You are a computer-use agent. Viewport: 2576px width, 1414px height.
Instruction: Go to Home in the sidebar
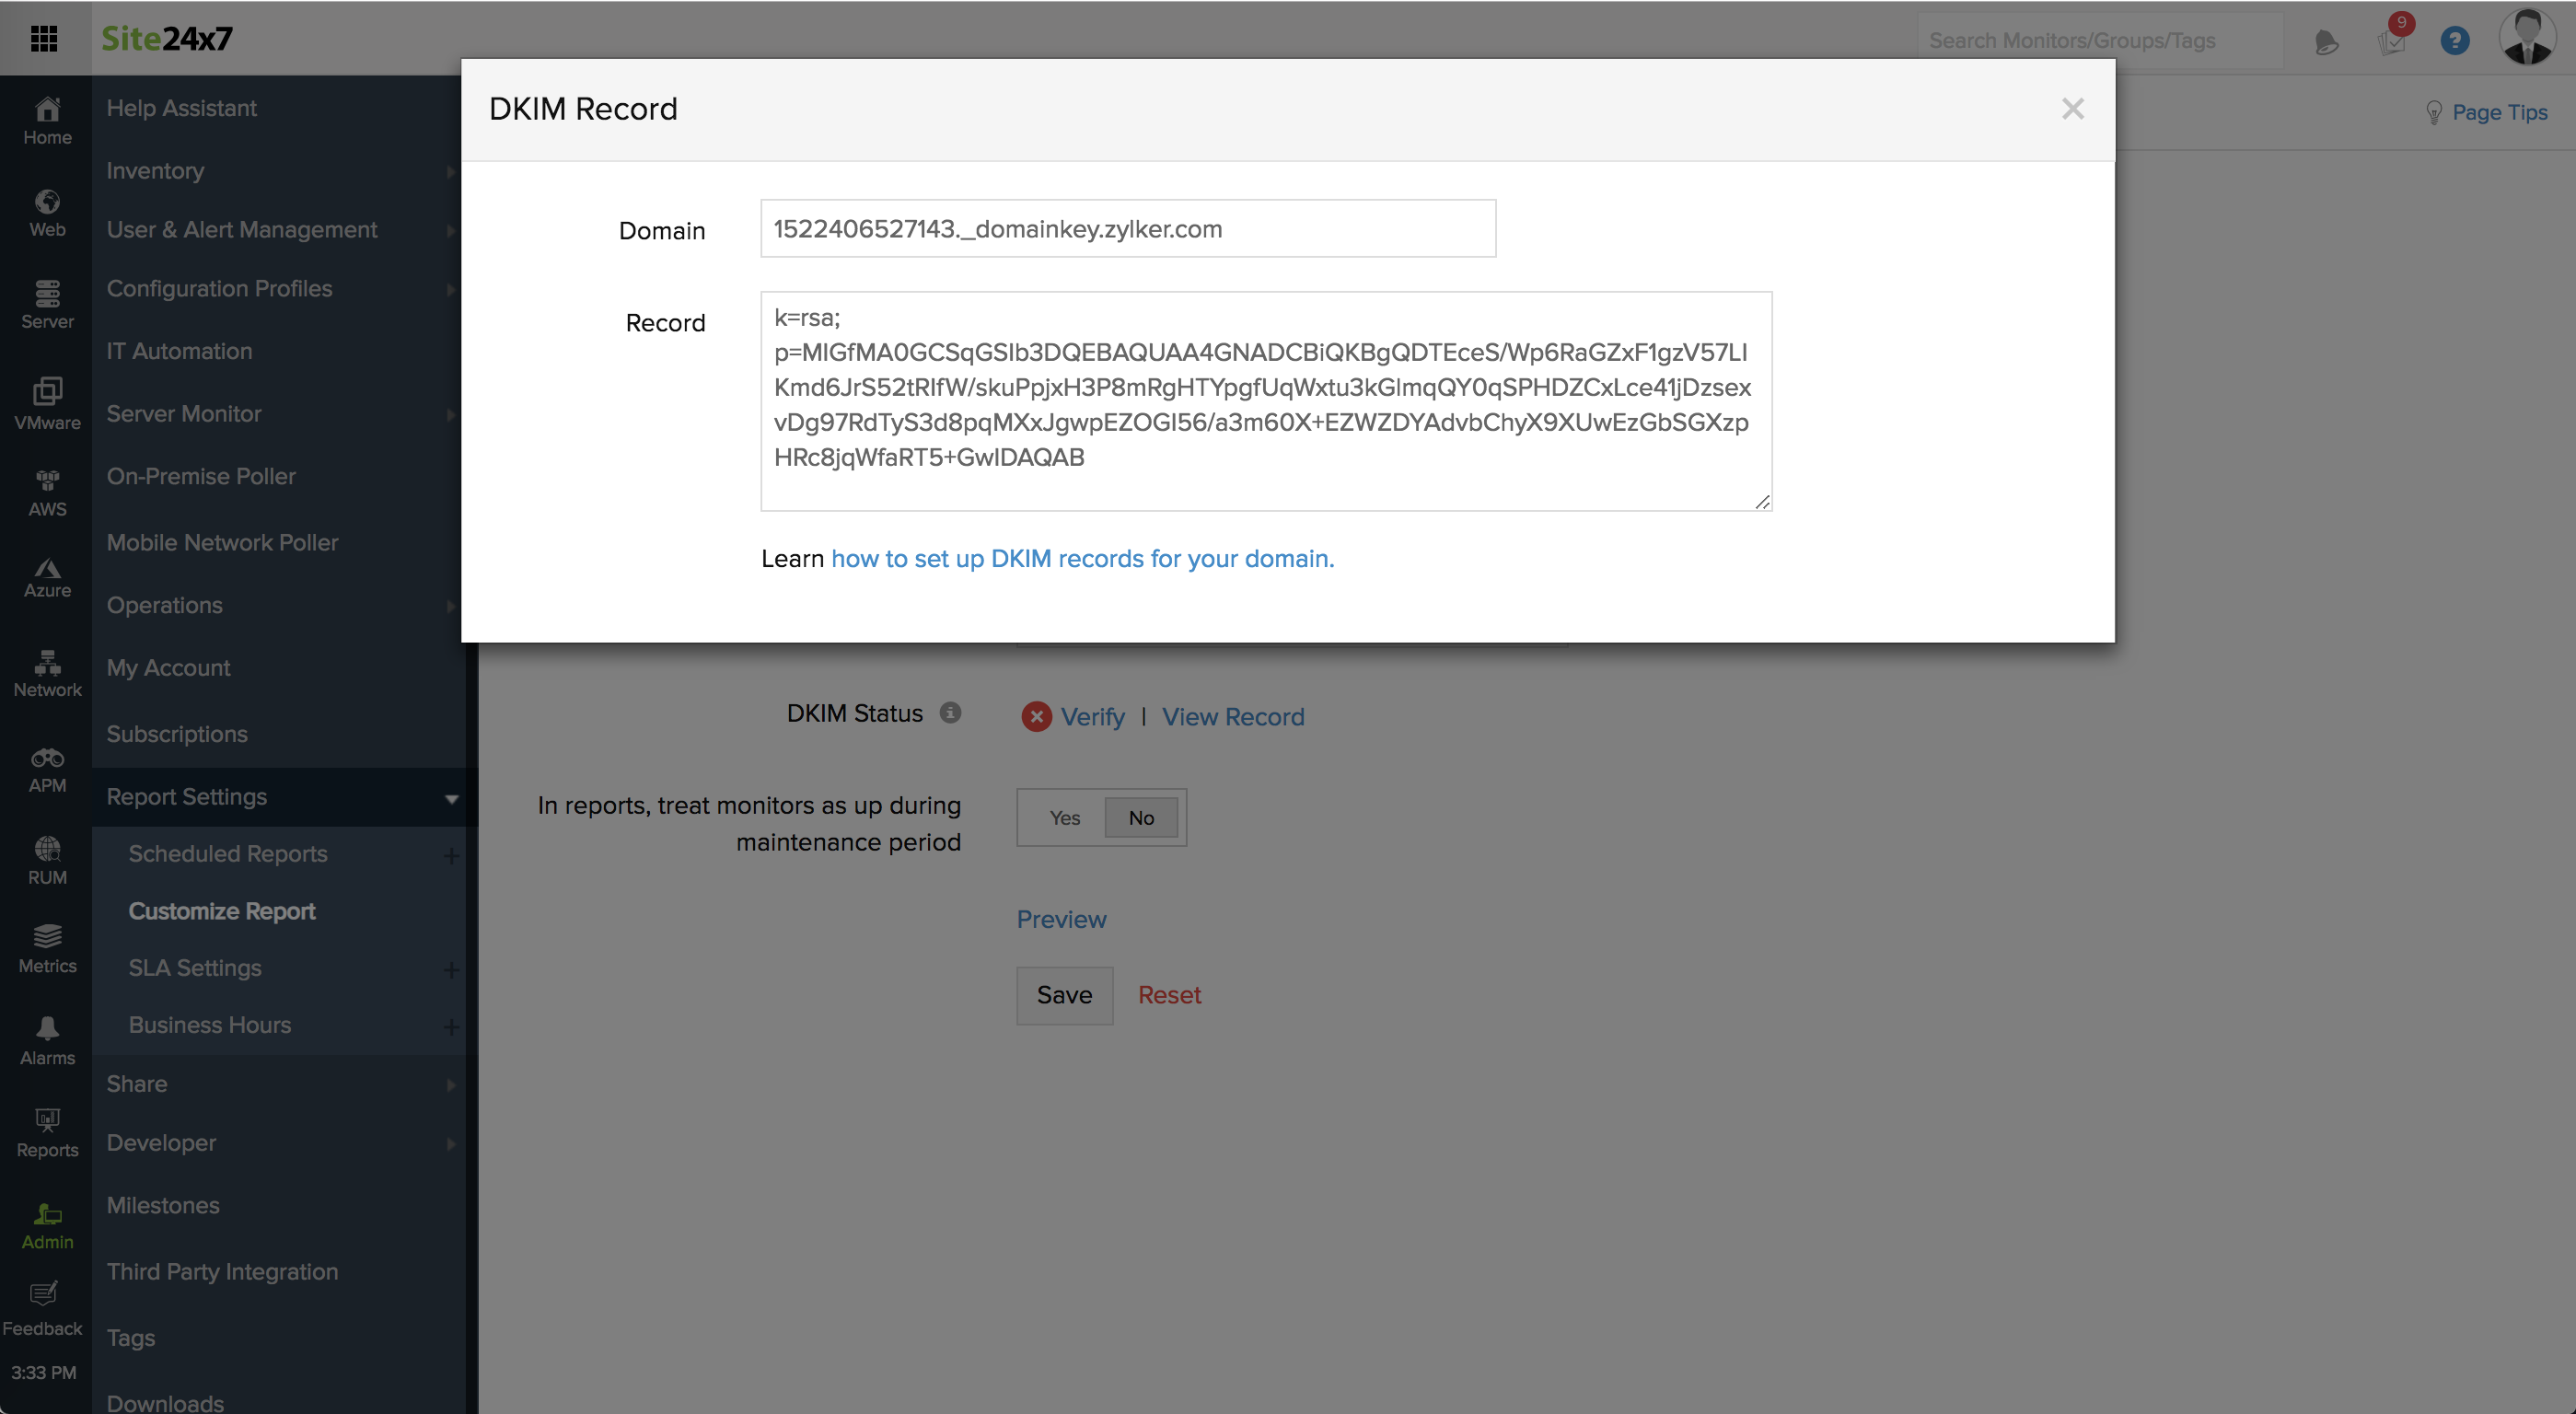pos(47,120)
